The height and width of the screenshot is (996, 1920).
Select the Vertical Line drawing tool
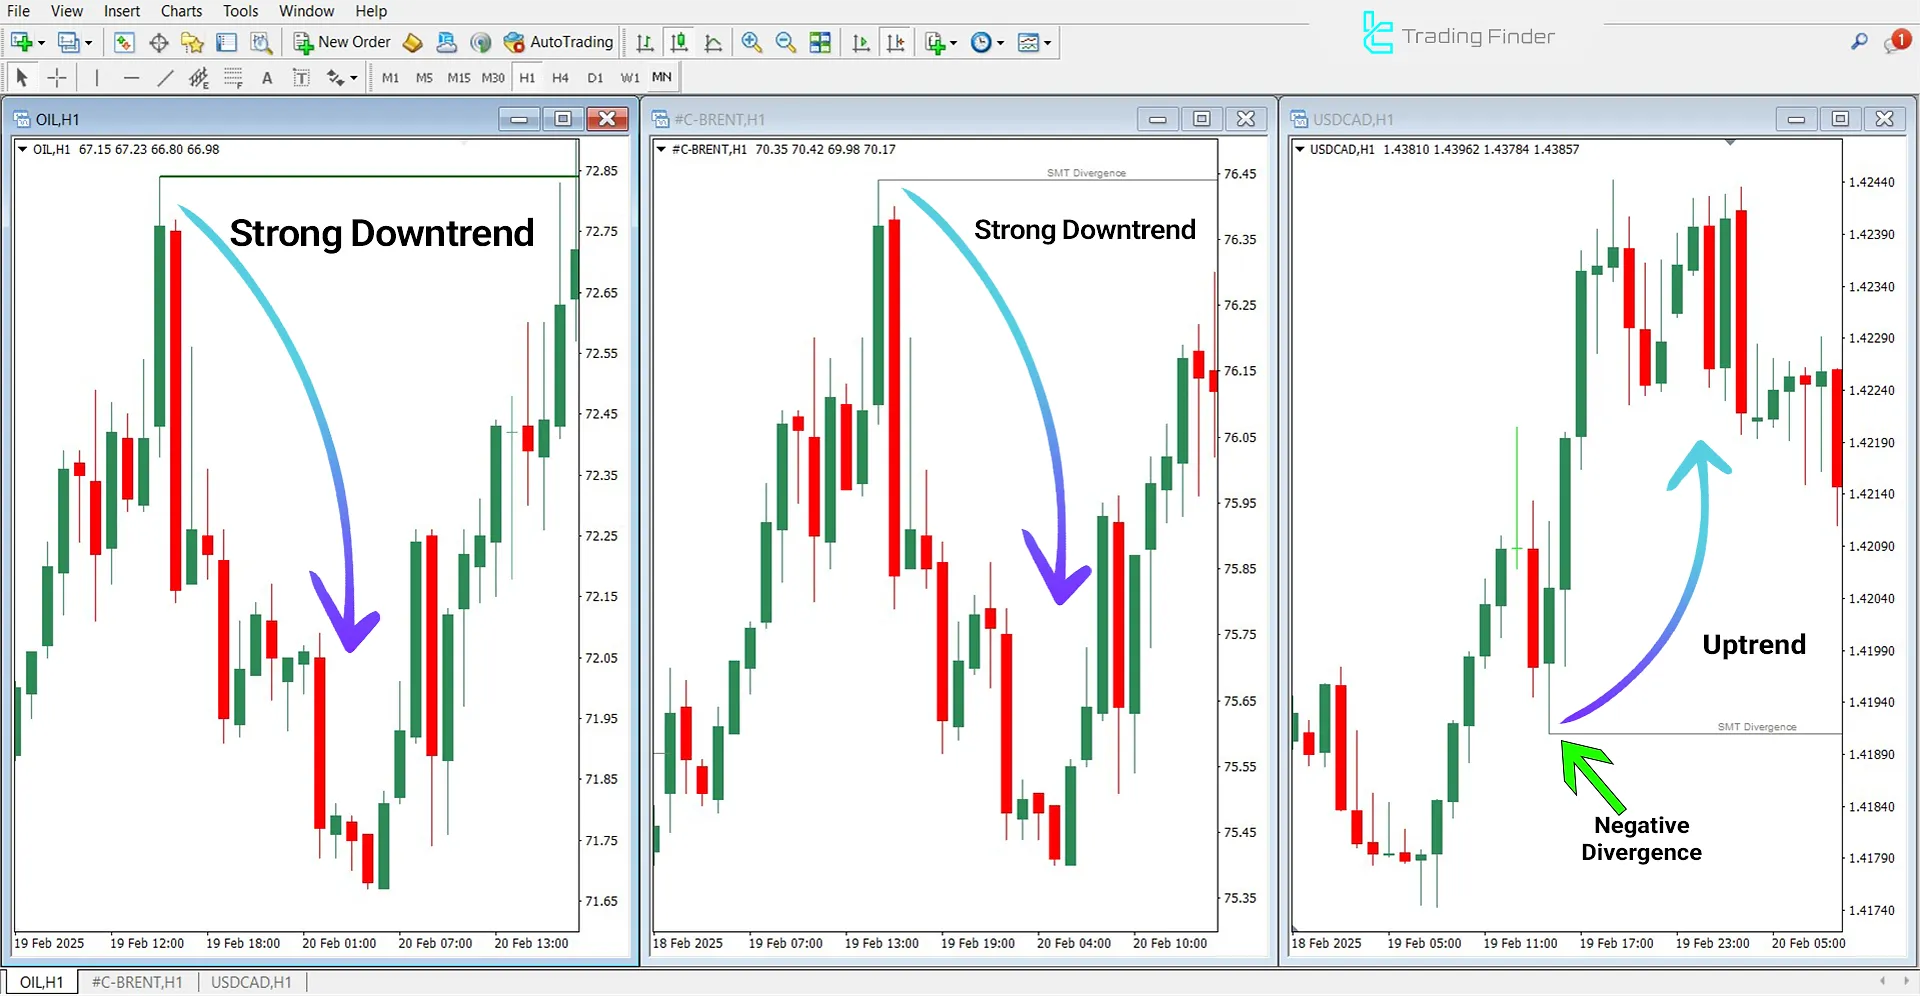[x=97, y=77]
